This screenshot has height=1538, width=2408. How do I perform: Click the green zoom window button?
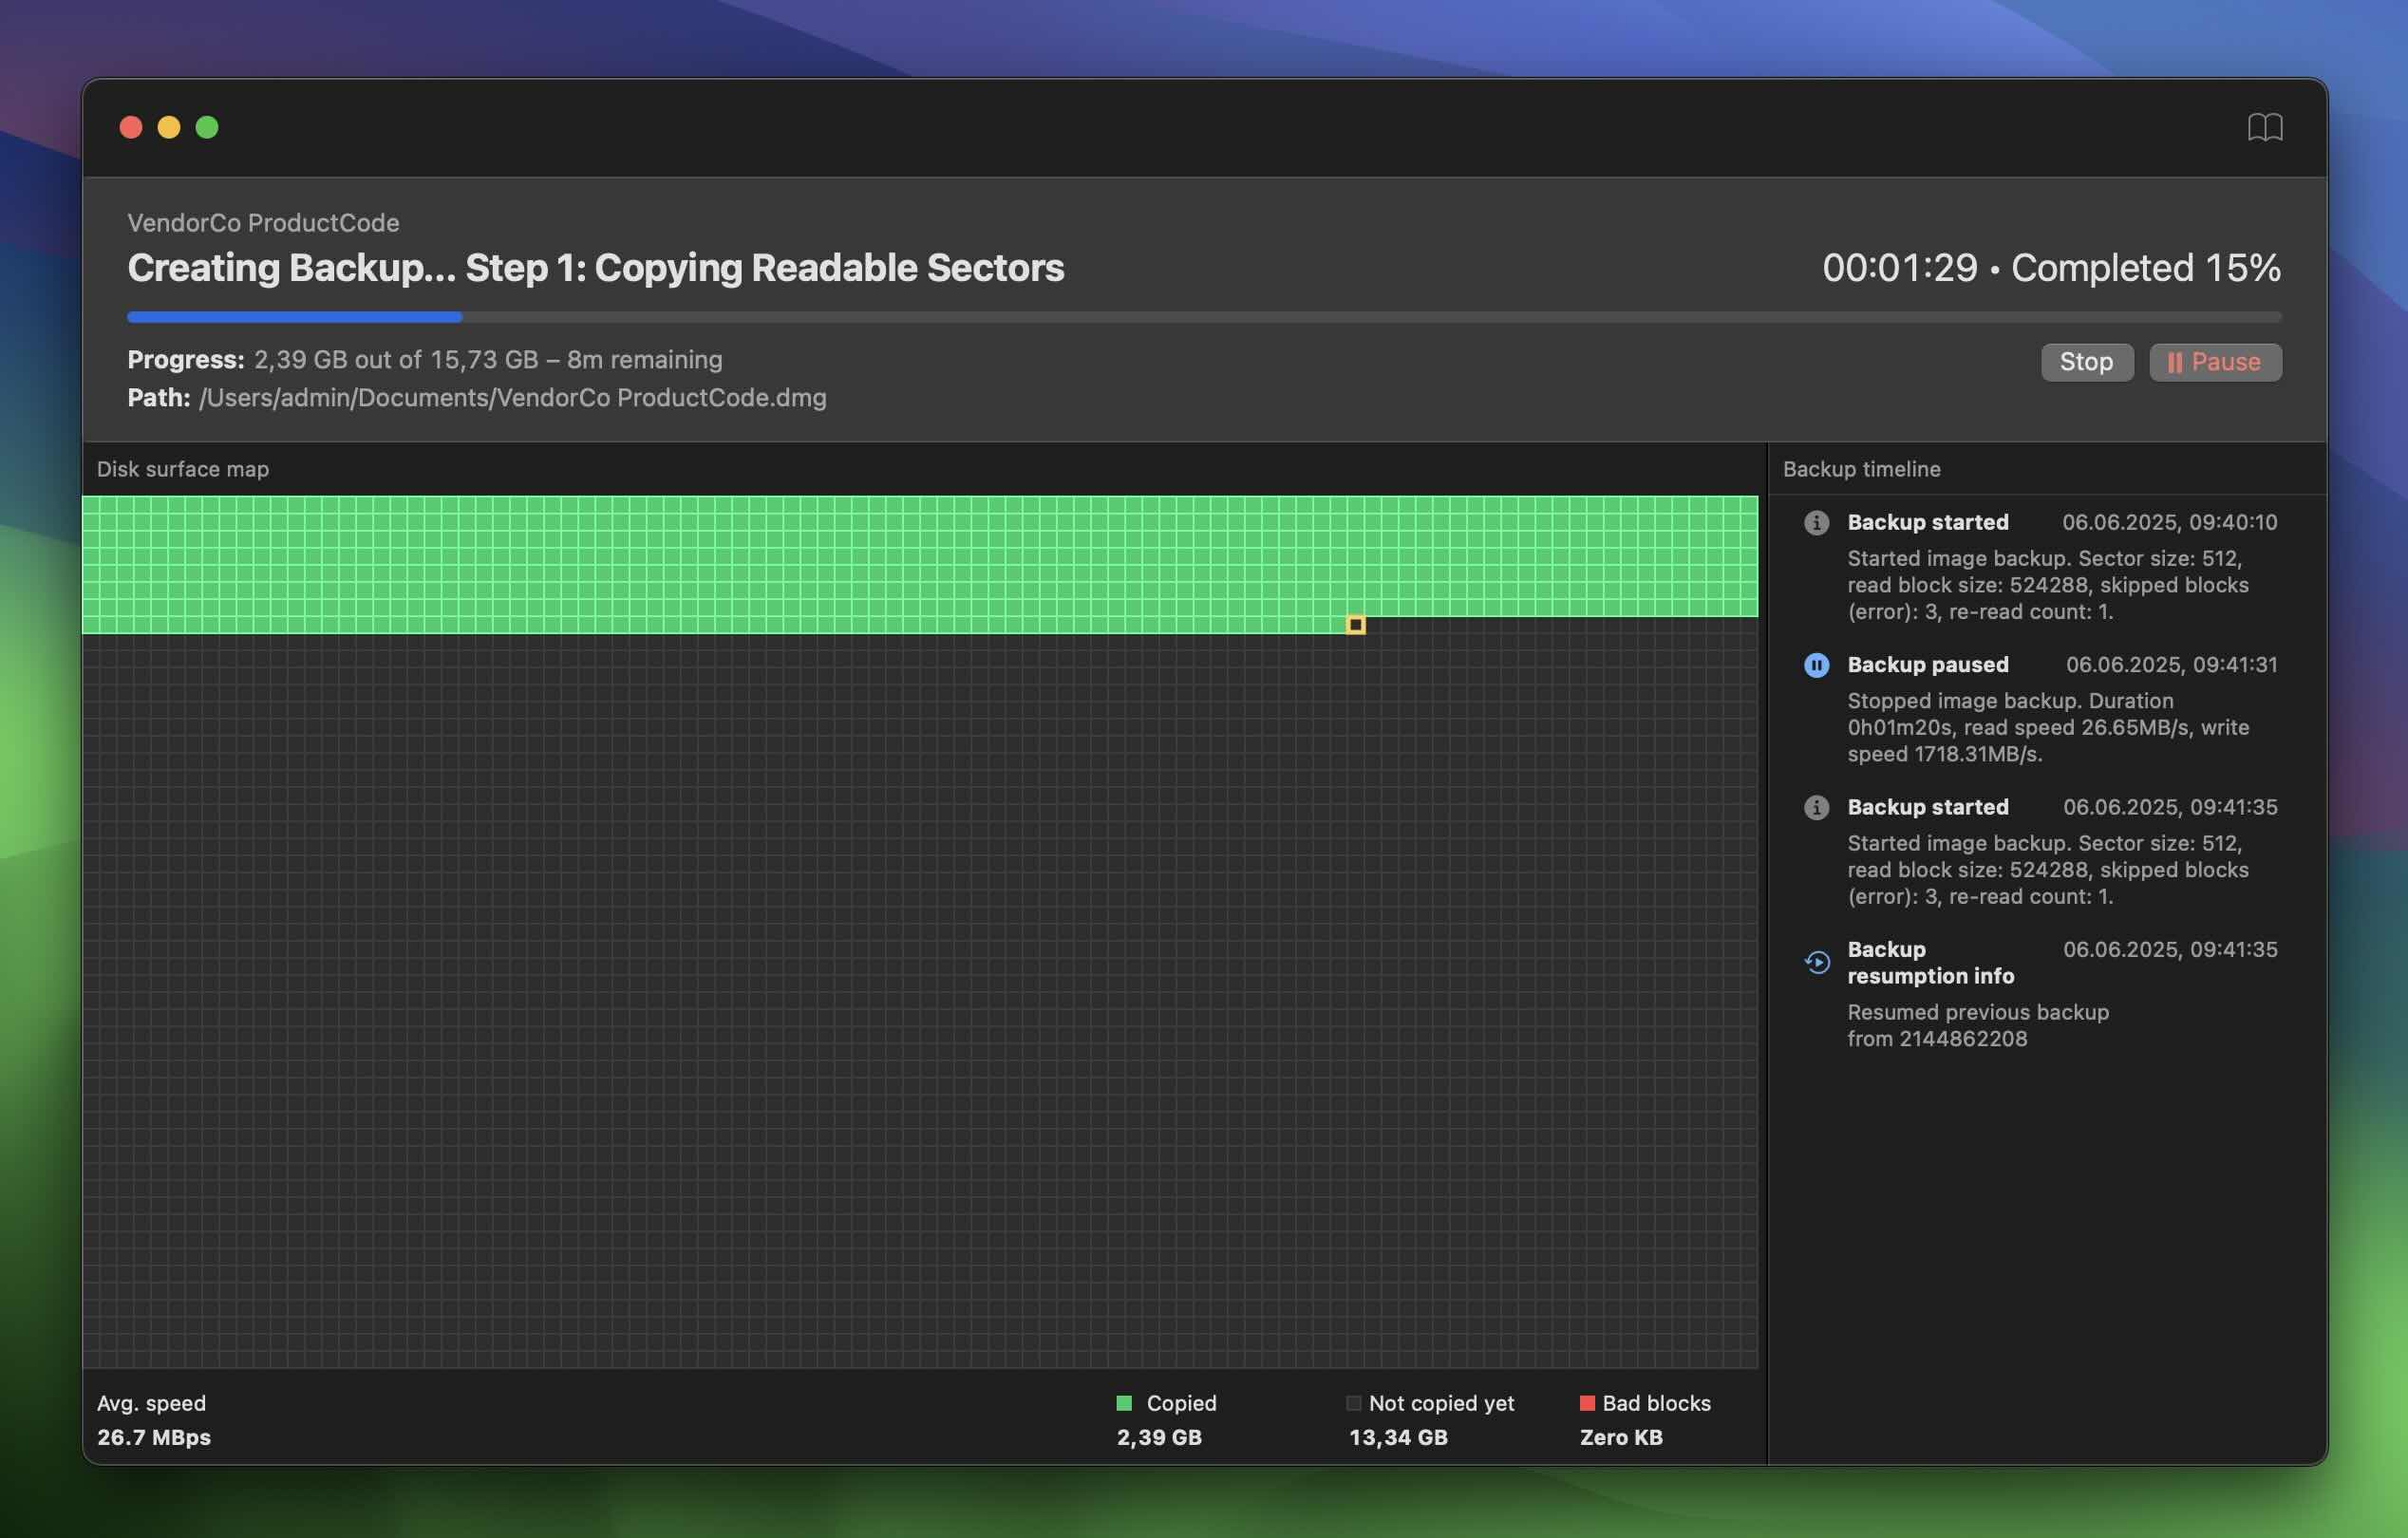207,127
